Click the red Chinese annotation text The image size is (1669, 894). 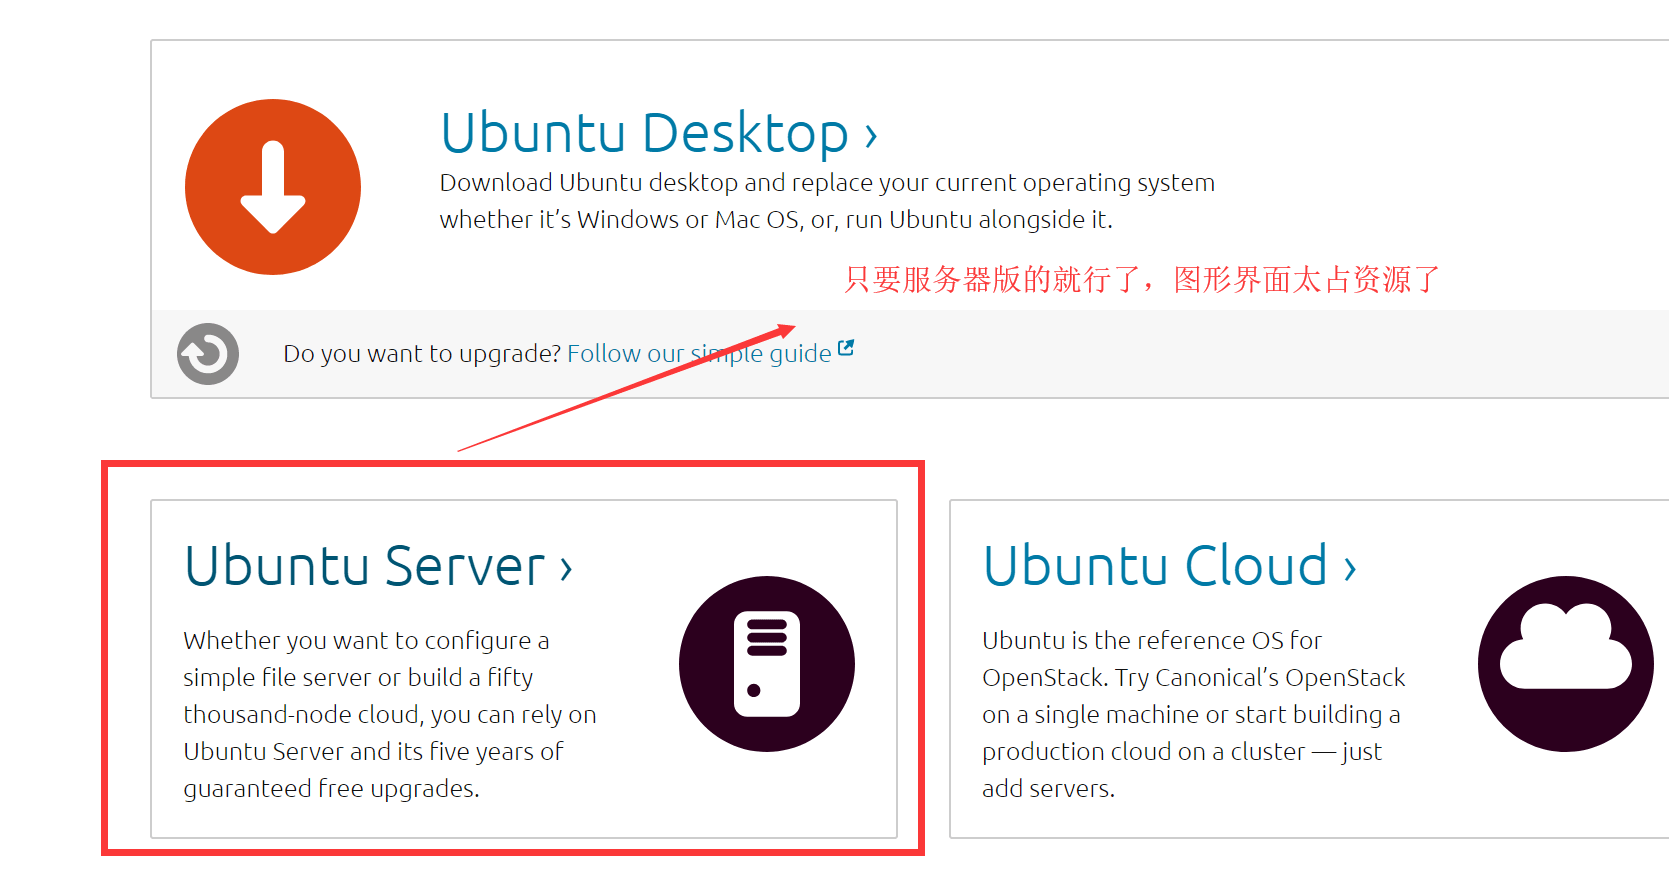pos(1141,279)
